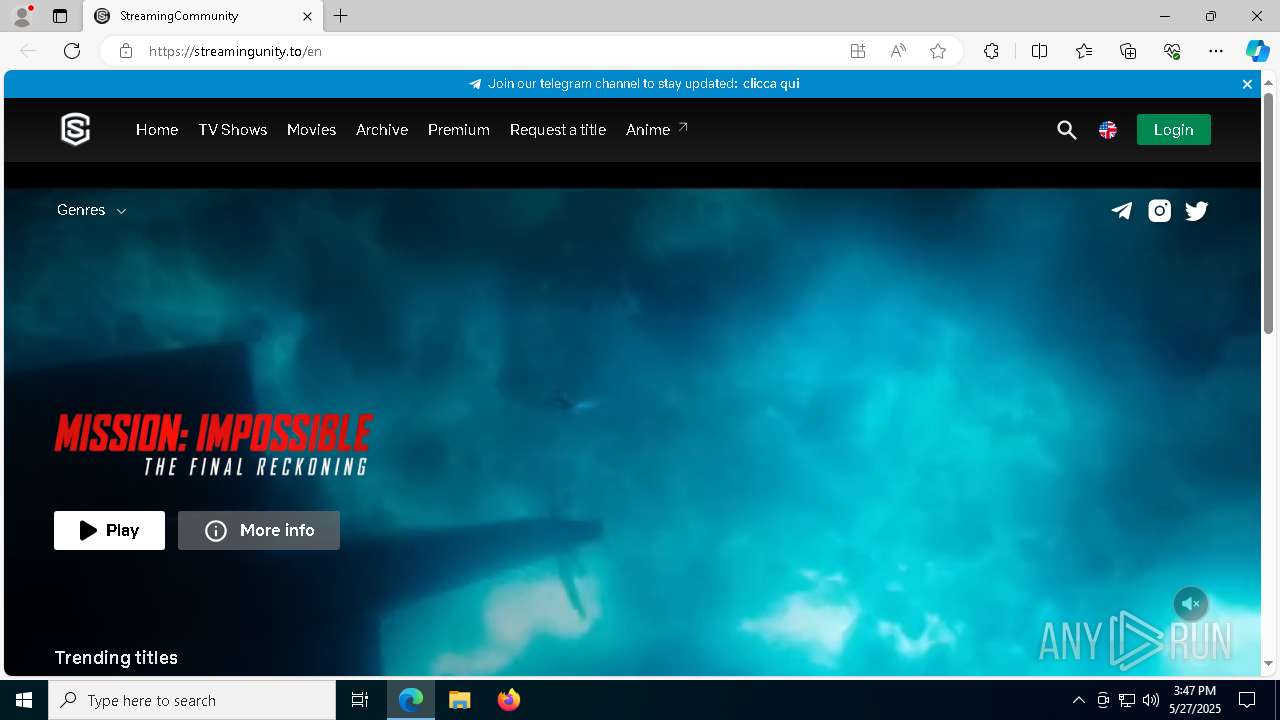Unmute the trailer with speaker icon
The image size is (1280, 720).
[x=1191, y=604]
